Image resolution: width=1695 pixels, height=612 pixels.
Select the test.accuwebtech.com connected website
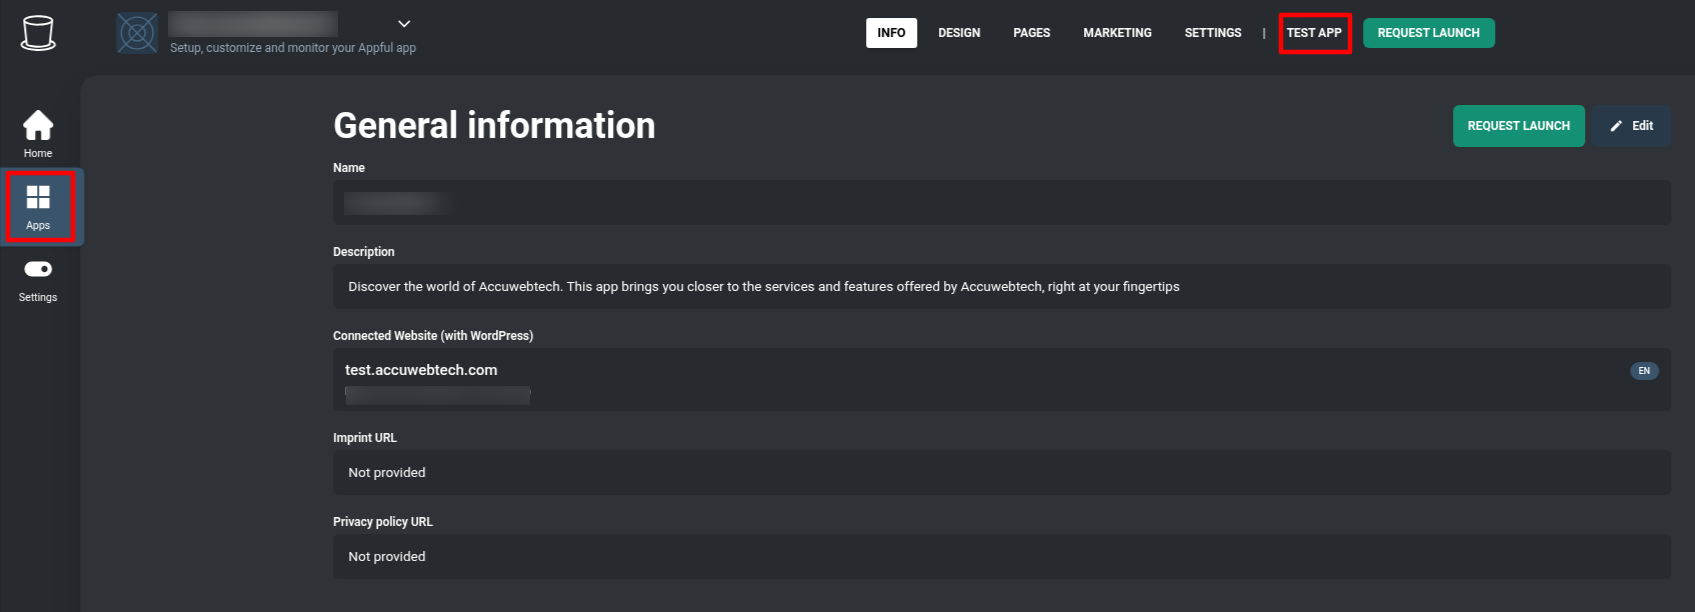[421, 370]
